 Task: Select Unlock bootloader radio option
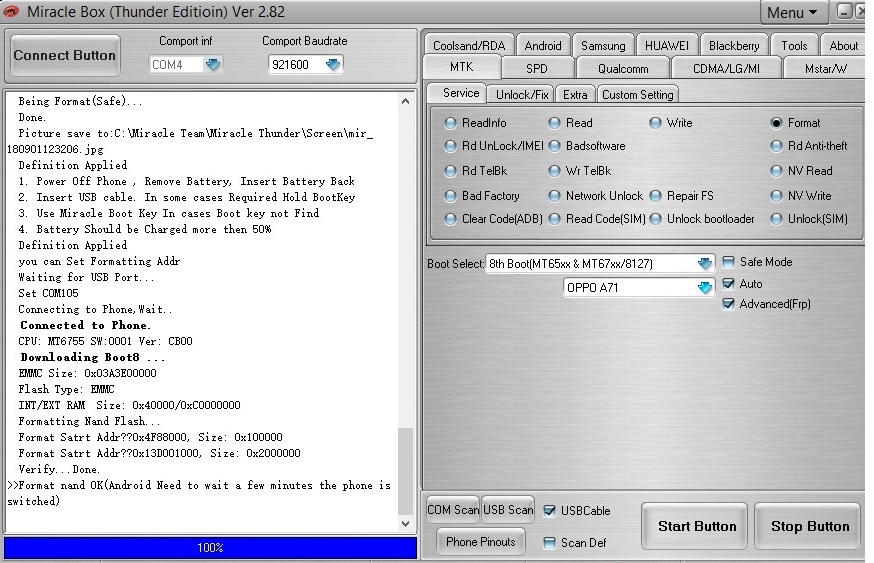coord(656,219)
